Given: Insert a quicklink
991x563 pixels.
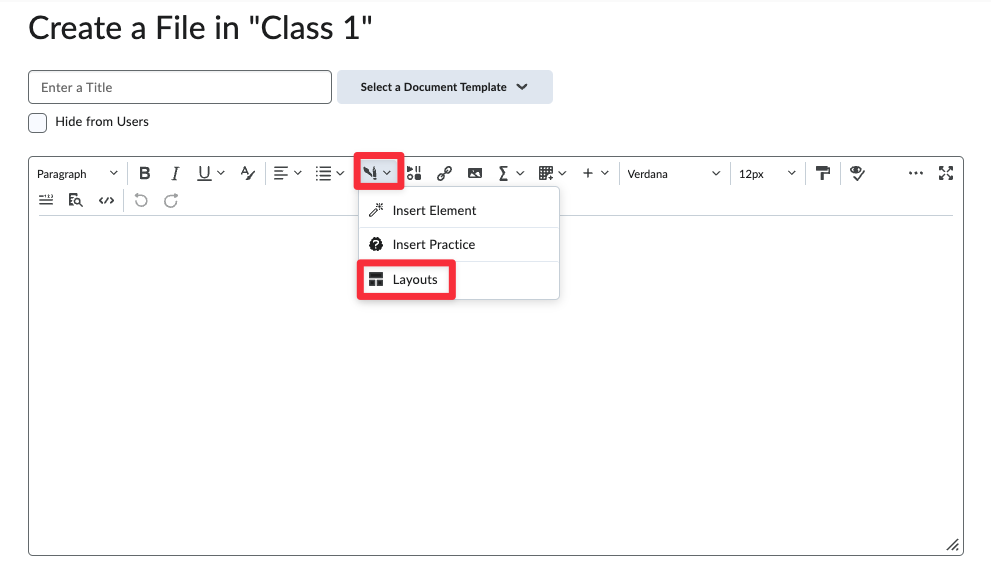Looking at the screenshot, I should (x=445, y=173).
